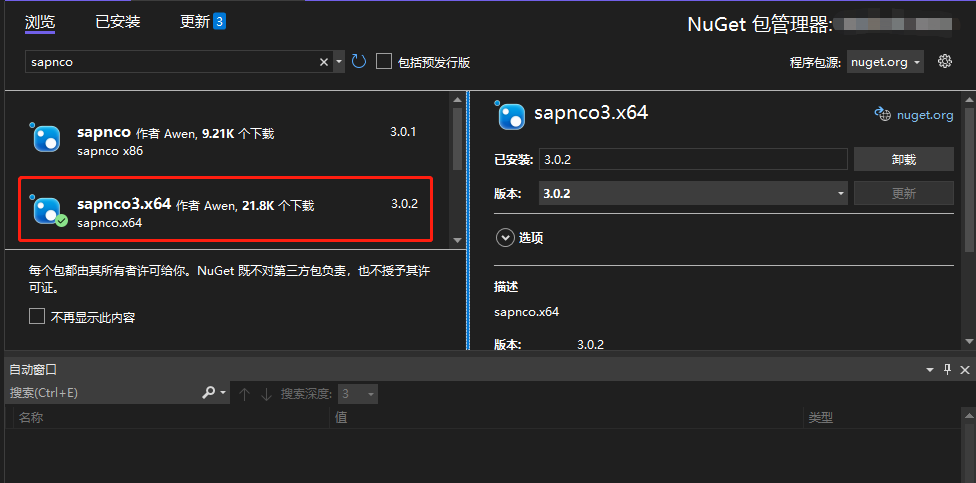Pin the 自动窗口 panel

(947, 370)
